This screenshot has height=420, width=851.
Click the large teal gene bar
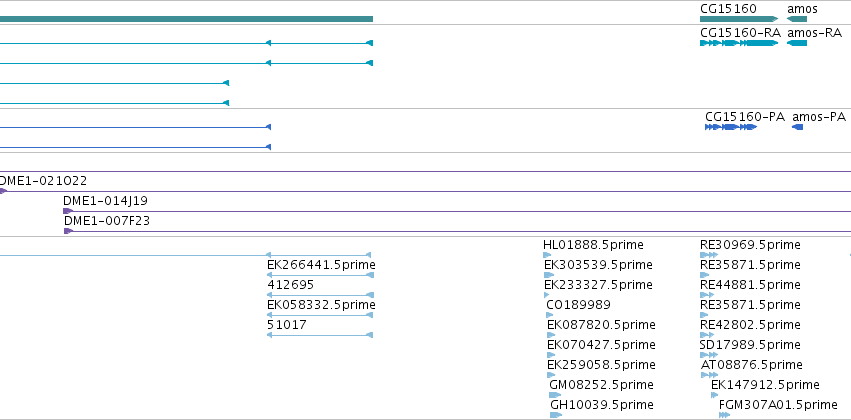[x=186, y=19]
